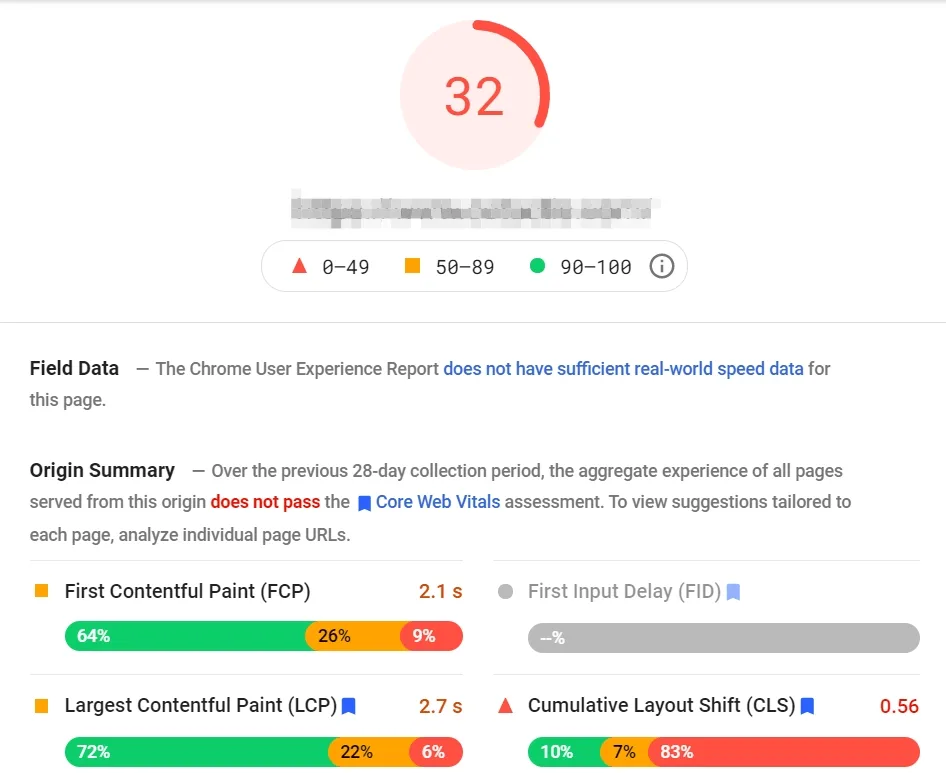This screenshot has width=946, height=773.
Task: Expand the Origin Summary section
Action: [x=101, y=470]
